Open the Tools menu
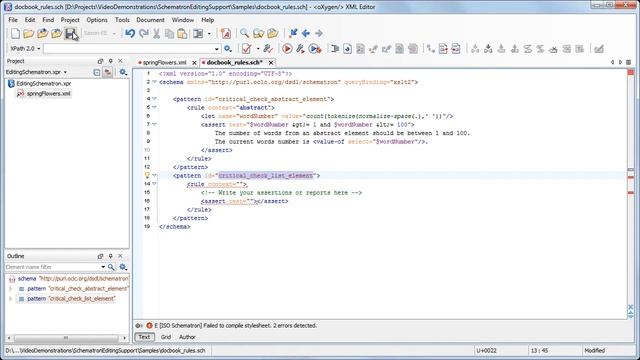Viewport: 640px width, 360px height. (x=122, y=20)
